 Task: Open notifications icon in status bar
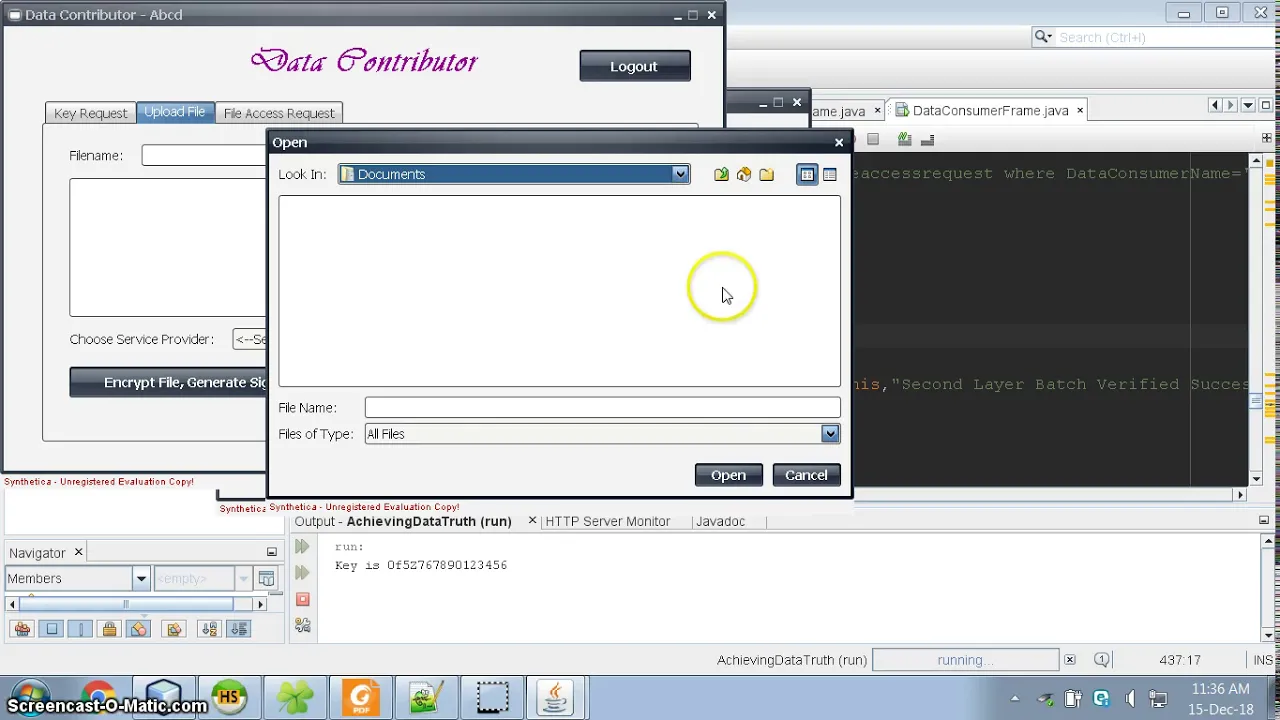pyautogui.click(x=1101, y=660)
